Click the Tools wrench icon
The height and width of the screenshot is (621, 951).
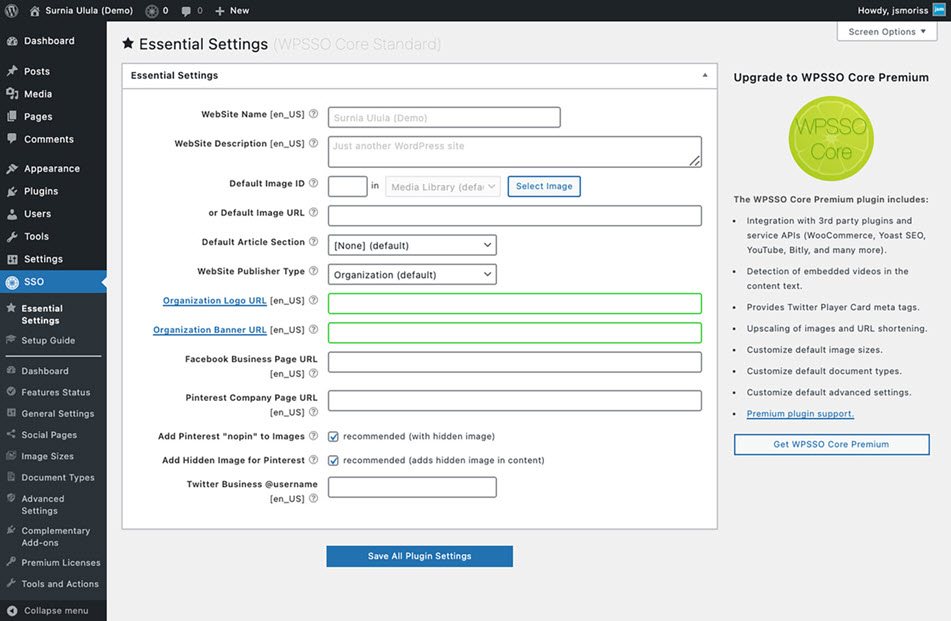pos(12,237)
